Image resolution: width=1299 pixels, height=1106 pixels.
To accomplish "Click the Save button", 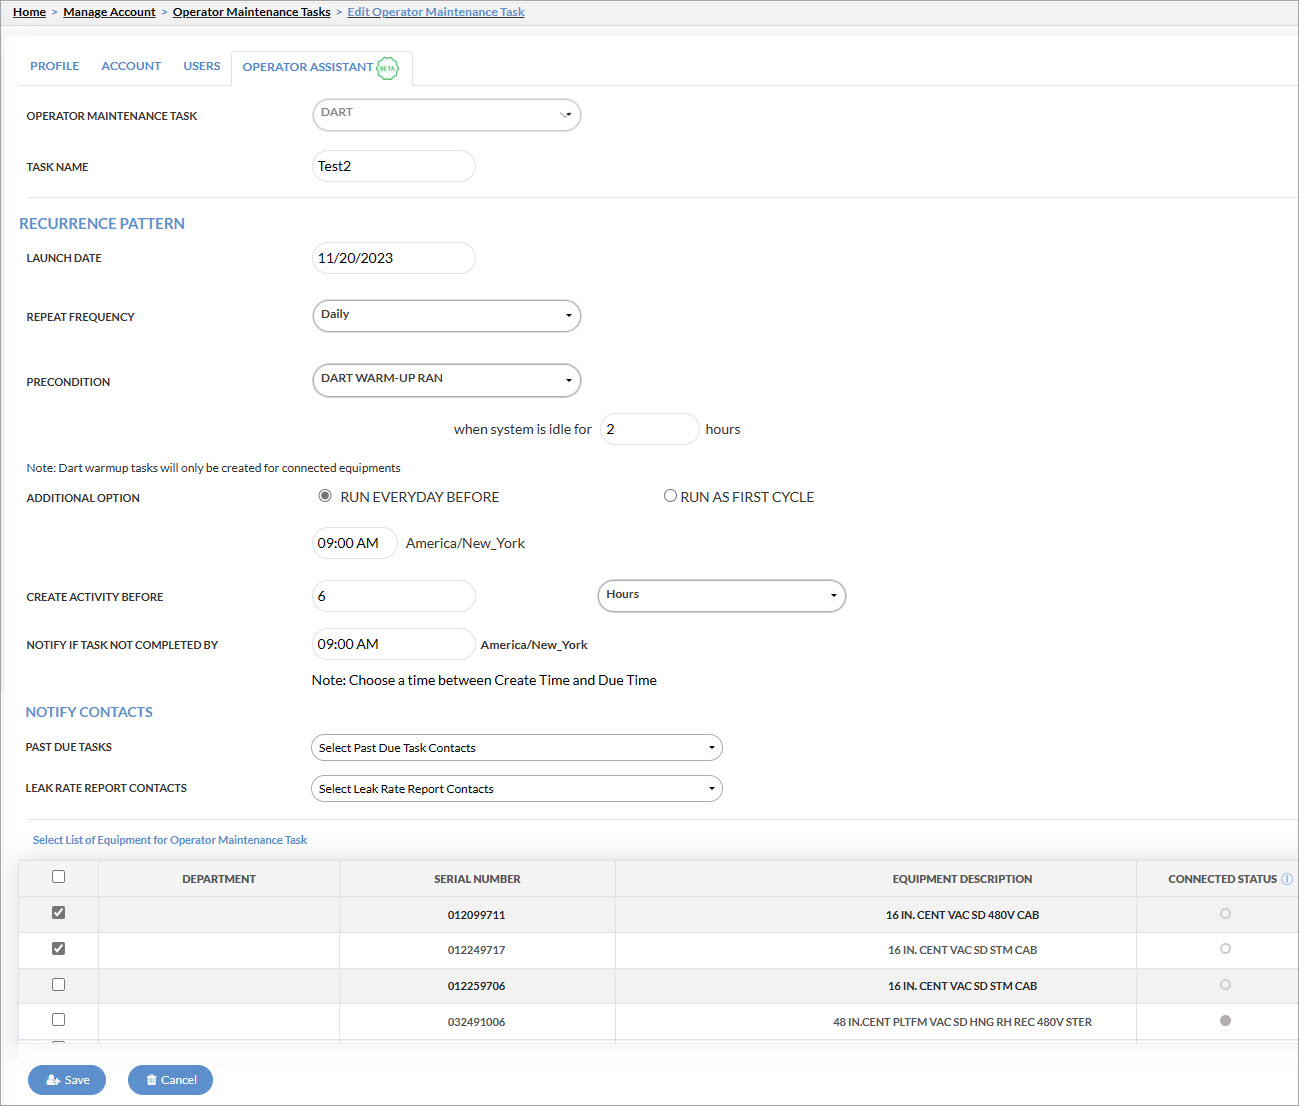I will point(67,1080).
